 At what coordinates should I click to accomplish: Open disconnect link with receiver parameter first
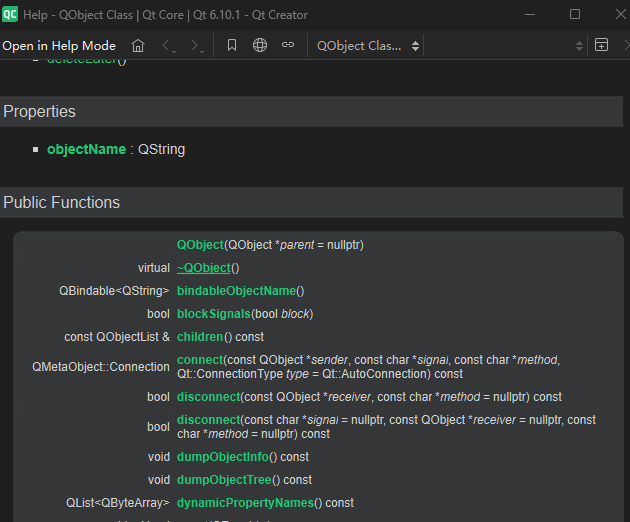click(x=209, y=397)
